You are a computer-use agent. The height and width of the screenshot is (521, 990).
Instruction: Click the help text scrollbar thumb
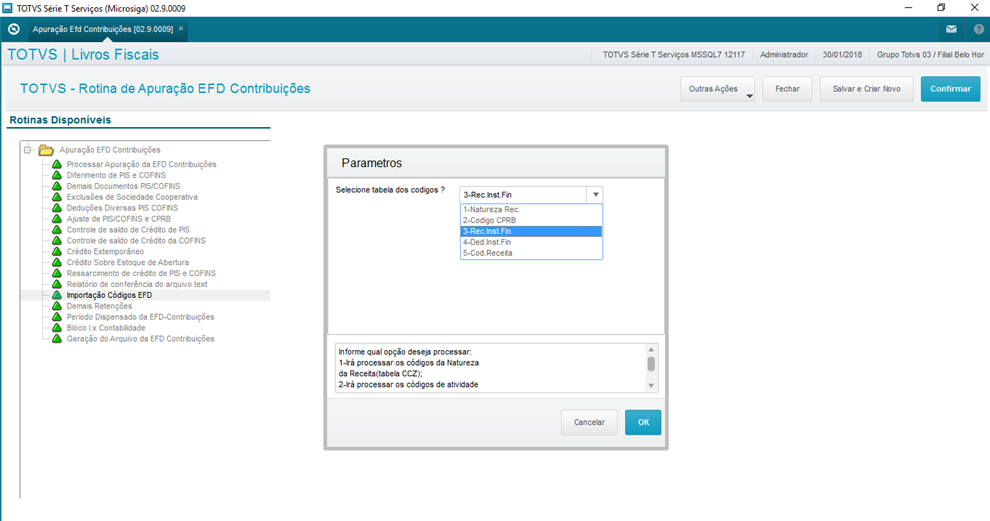[x=651, y=364]
